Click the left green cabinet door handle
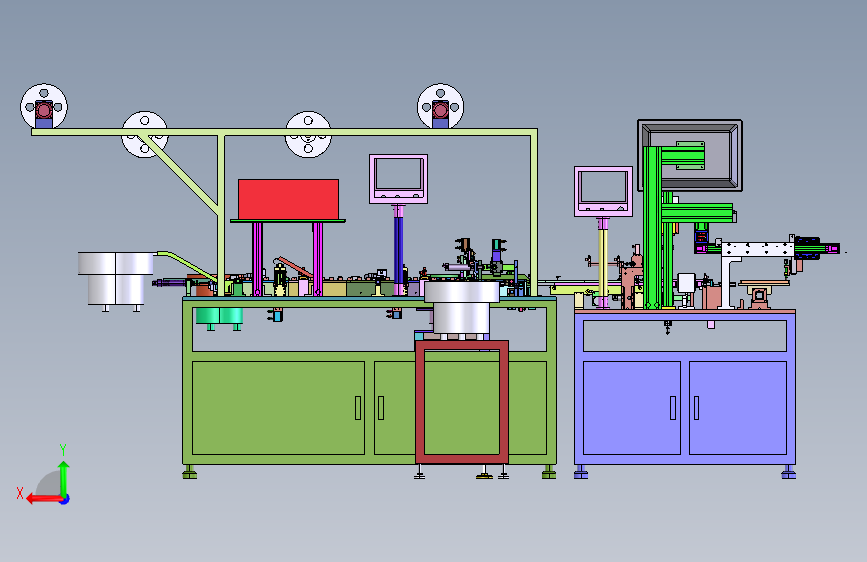 point(358,408)
